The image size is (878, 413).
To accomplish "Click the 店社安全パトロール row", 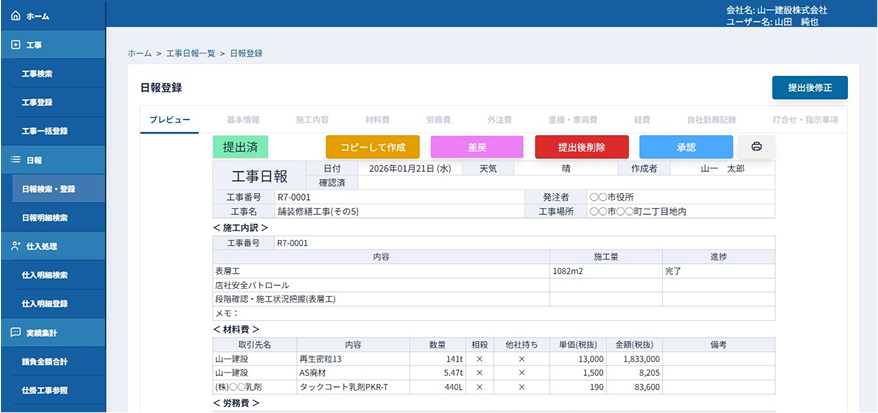I will pyautogui.click(x=494, y=285).
